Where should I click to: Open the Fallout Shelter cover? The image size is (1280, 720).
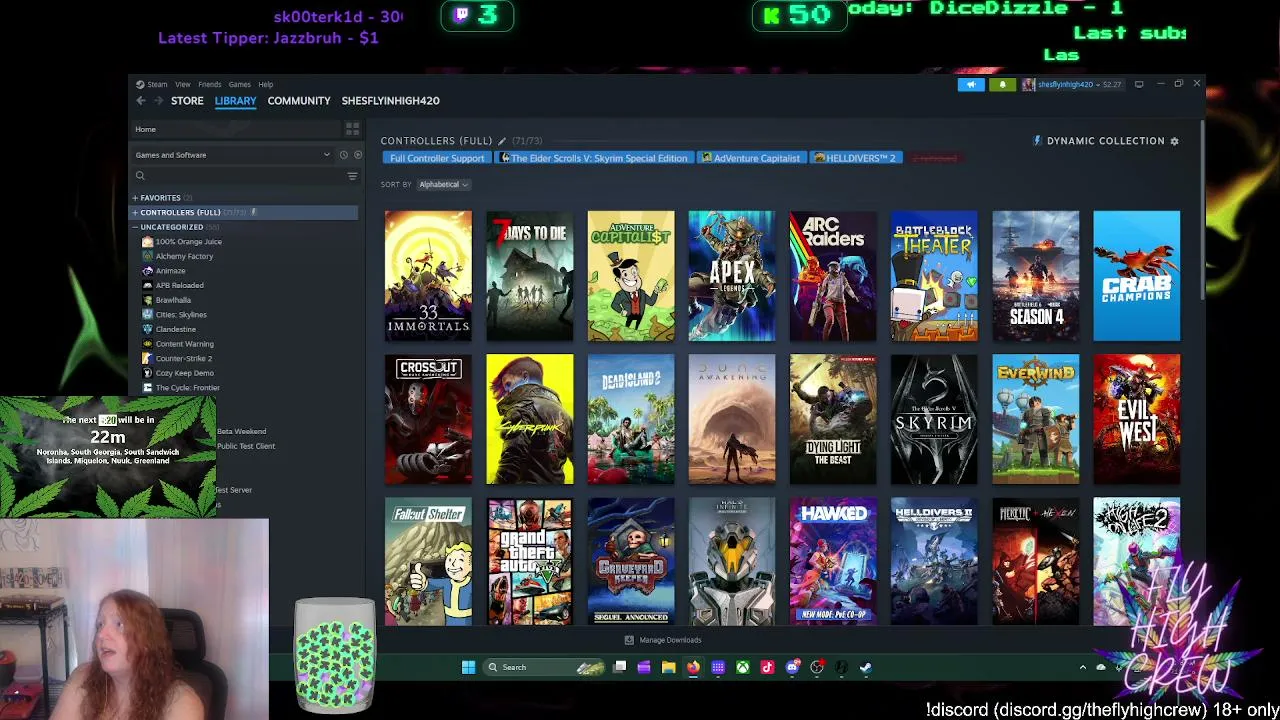pyautogui.click(x=428, y=562)
